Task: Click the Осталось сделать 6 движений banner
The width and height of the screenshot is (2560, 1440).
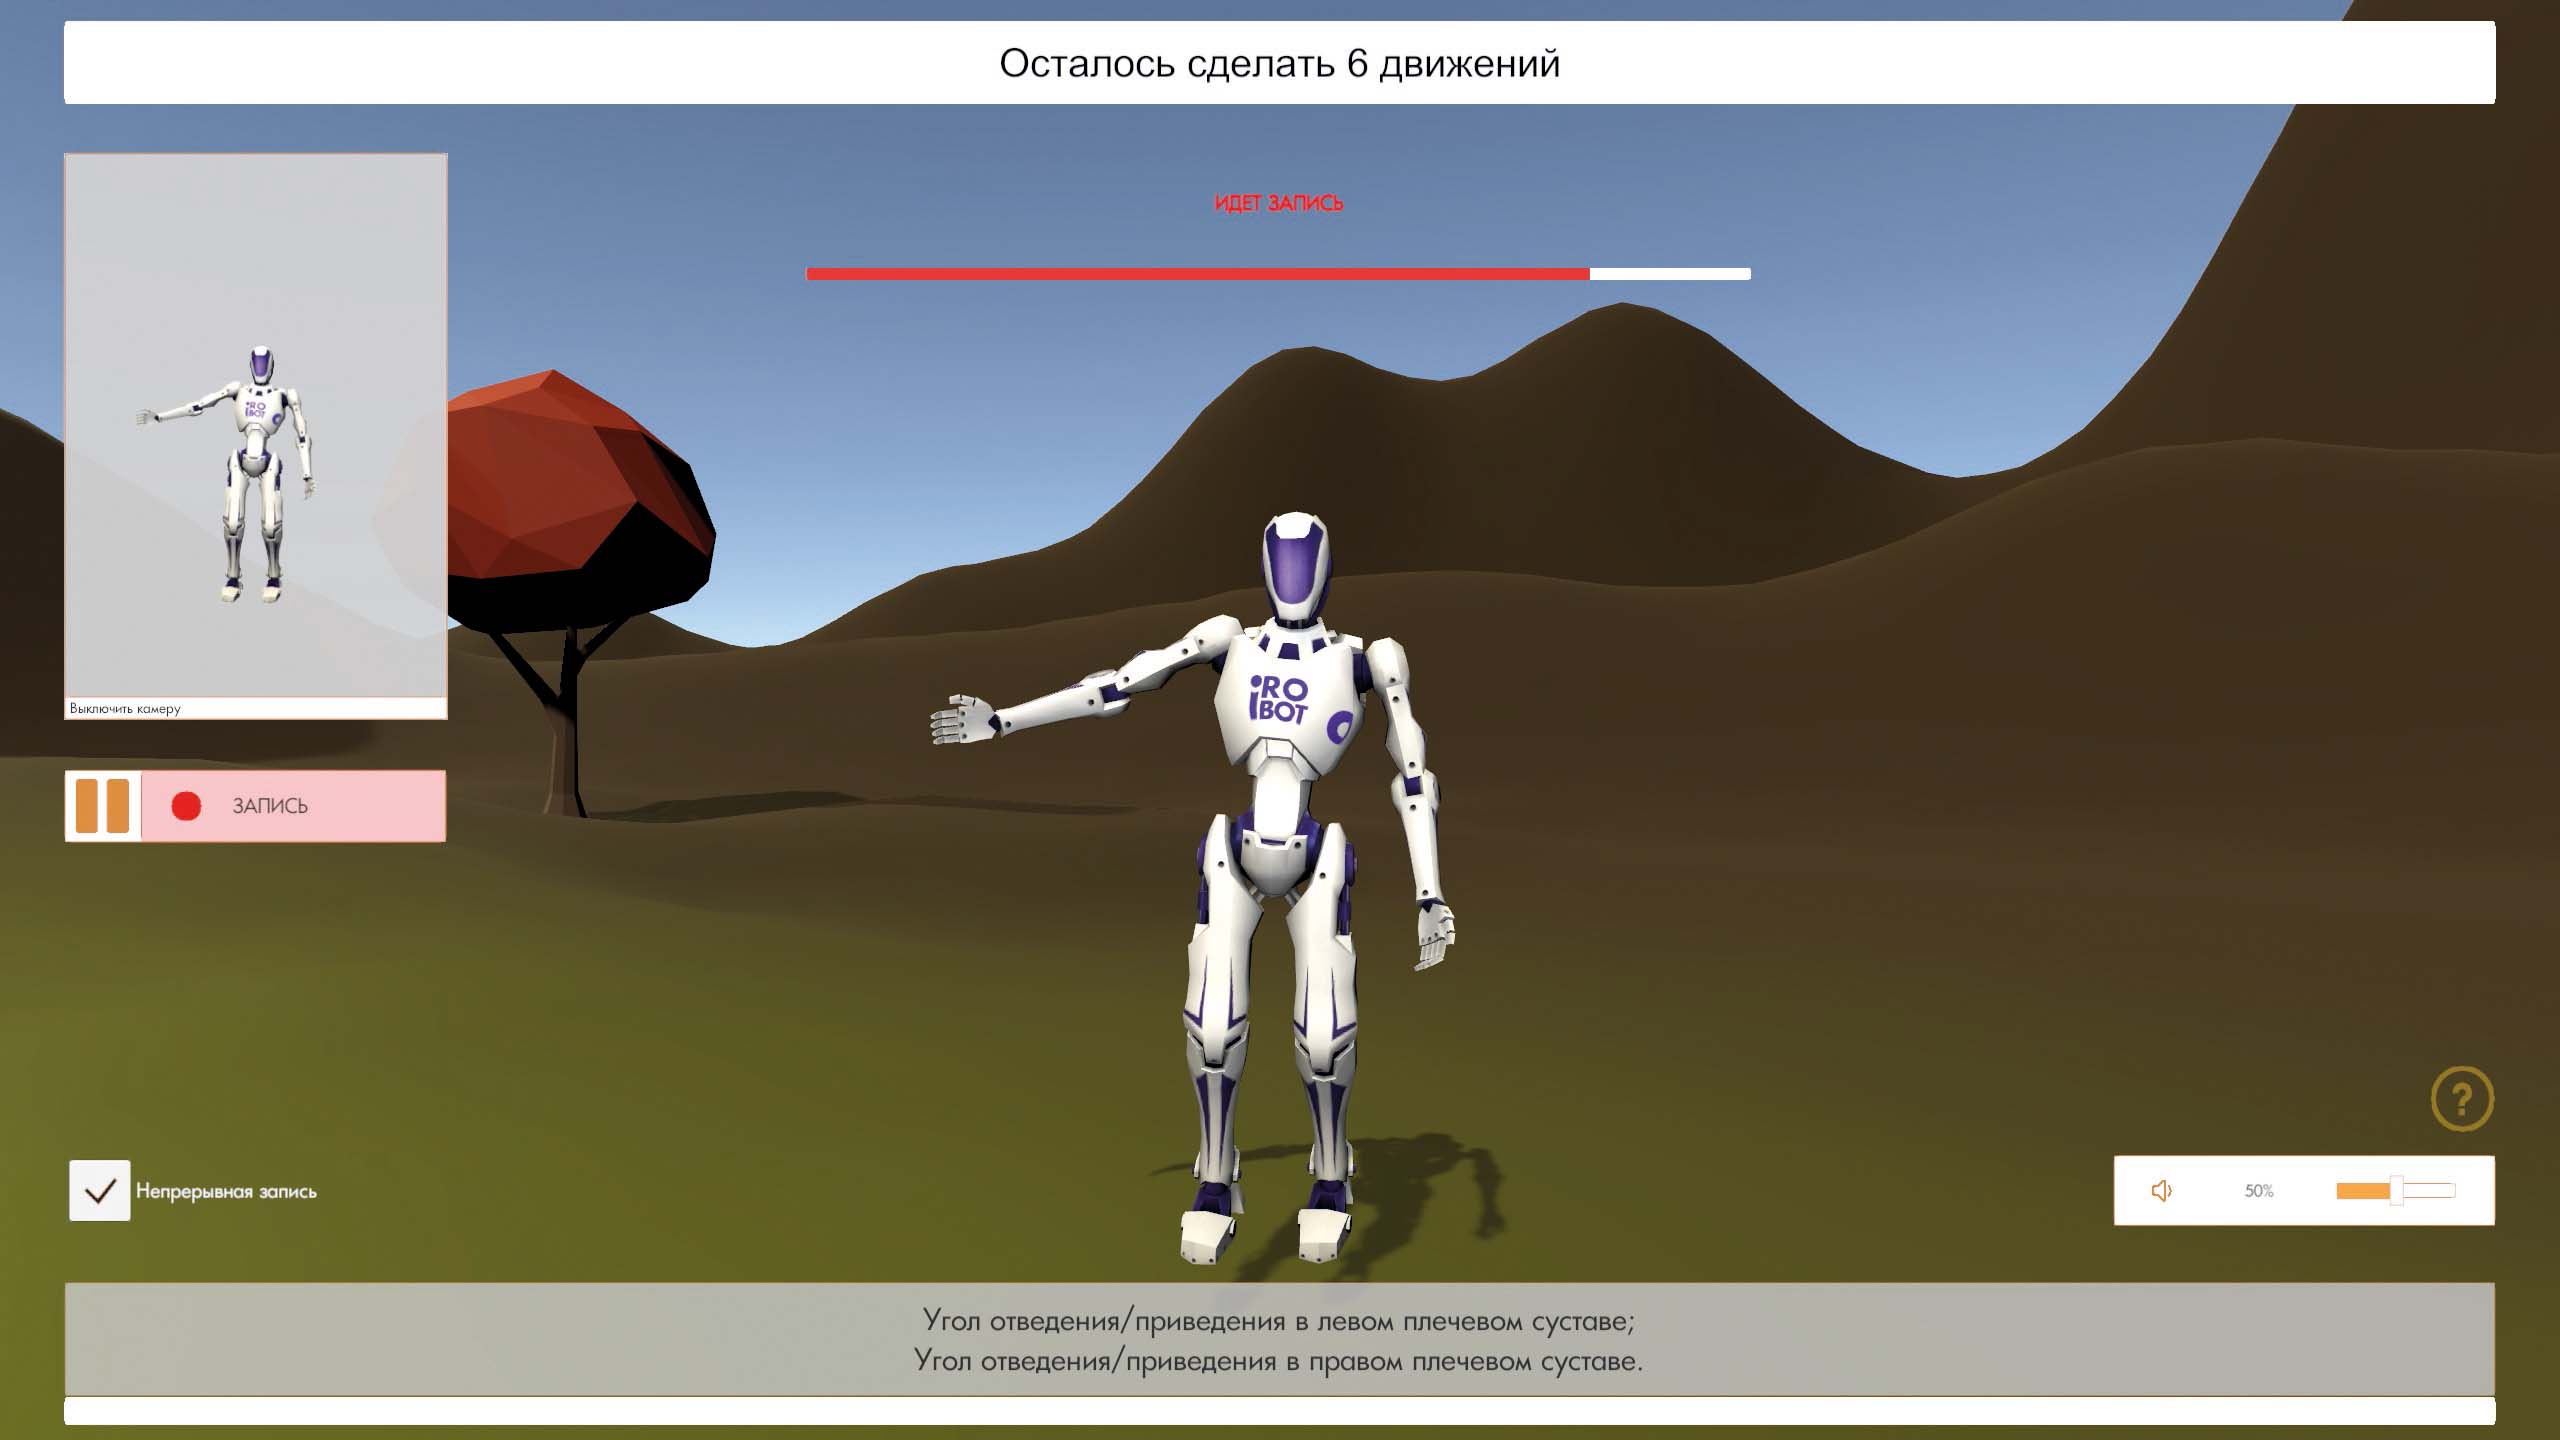Action: 1279,63
